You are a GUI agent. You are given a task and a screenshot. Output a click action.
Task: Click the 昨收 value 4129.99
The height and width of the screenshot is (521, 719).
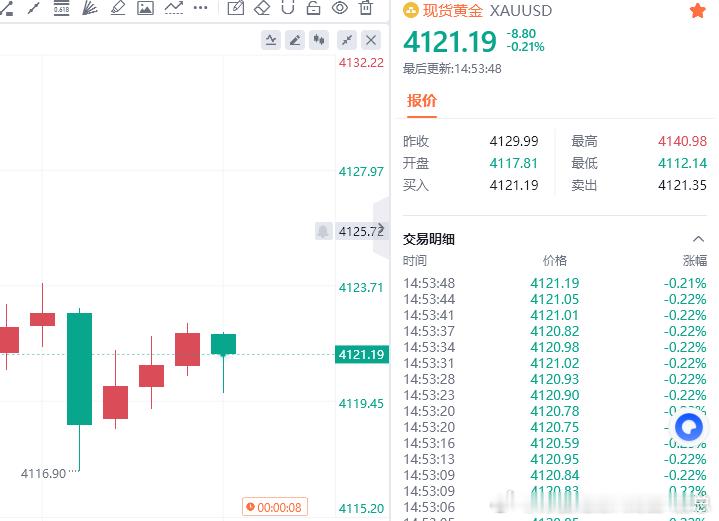[514, 141]
